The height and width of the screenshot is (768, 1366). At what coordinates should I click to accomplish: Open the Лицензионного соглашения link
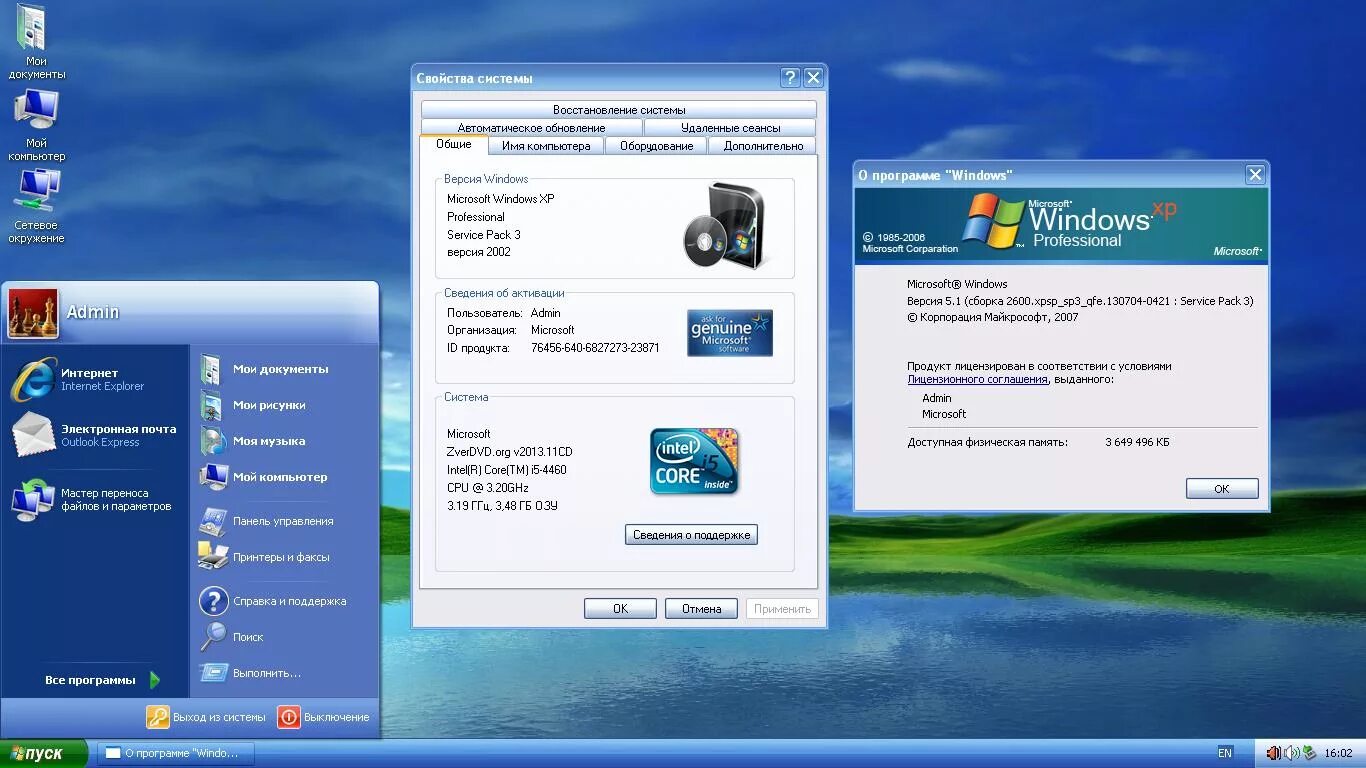978,380
